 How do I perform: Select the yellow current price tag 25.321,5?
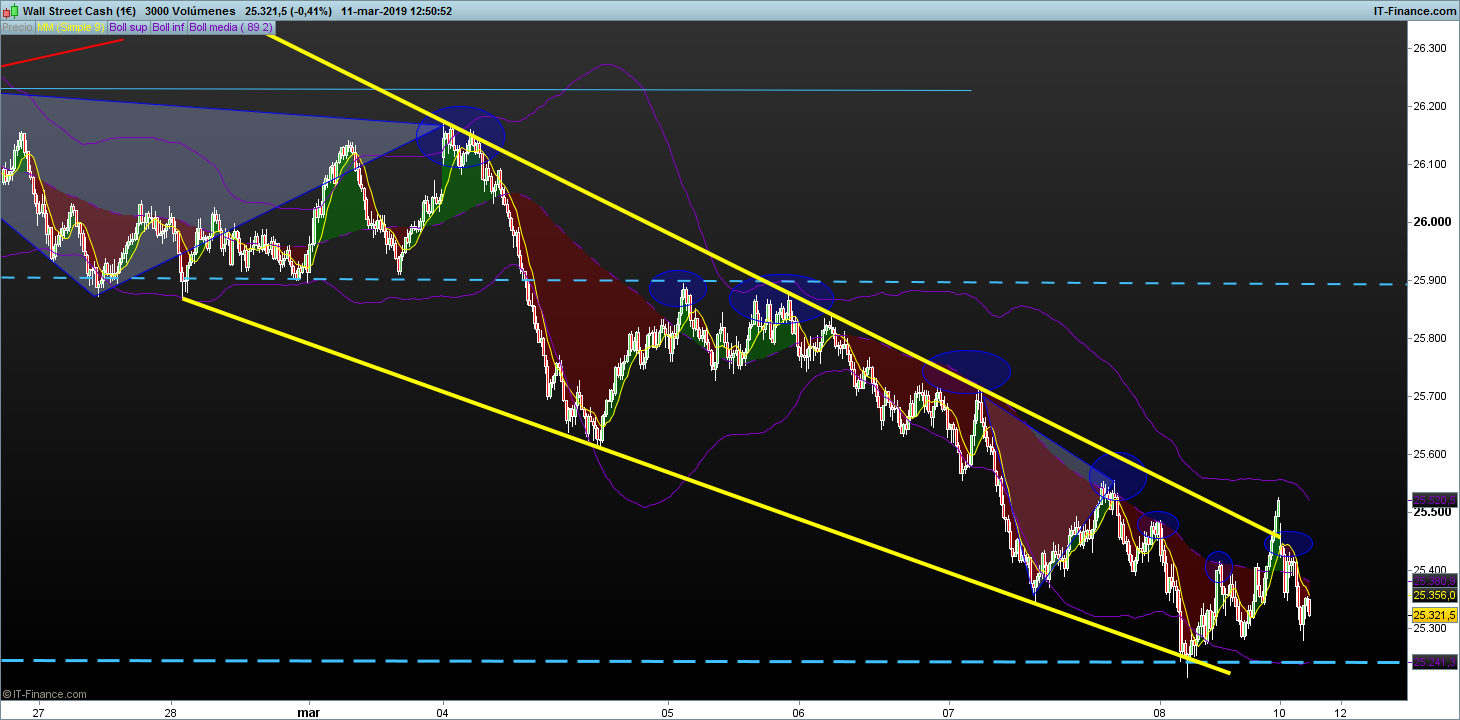click(x=1435, y=614)
